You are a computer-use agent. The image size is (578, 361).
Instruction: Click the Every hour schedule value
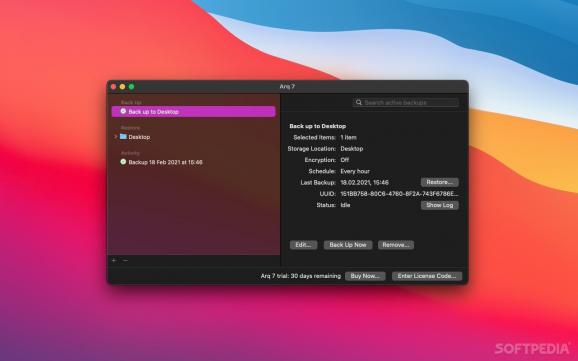(355, 171)
